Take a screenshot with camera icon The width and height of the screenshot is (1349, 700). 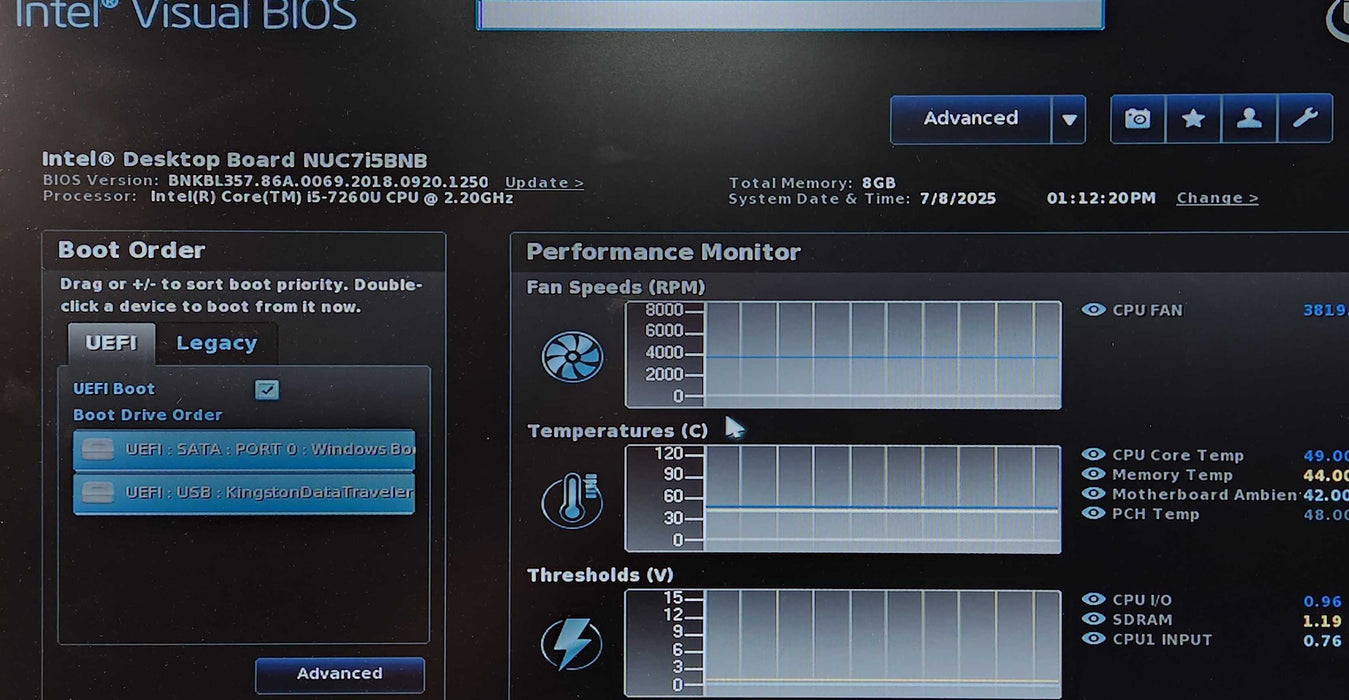[1137, 119]
